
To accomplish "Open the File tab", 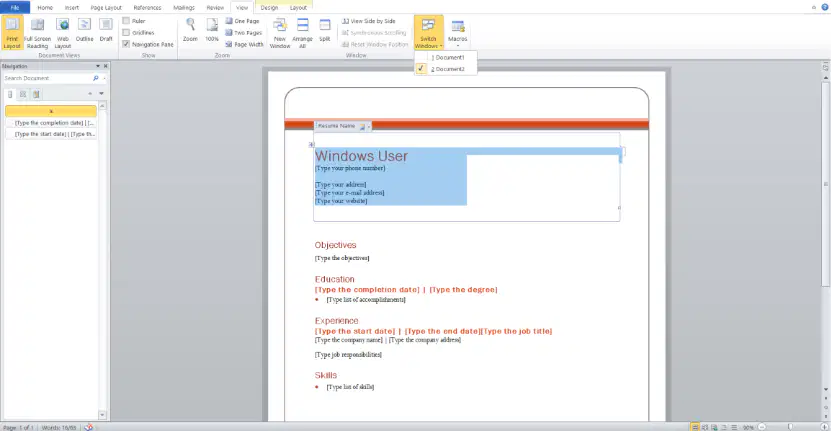I will [15, 7].
